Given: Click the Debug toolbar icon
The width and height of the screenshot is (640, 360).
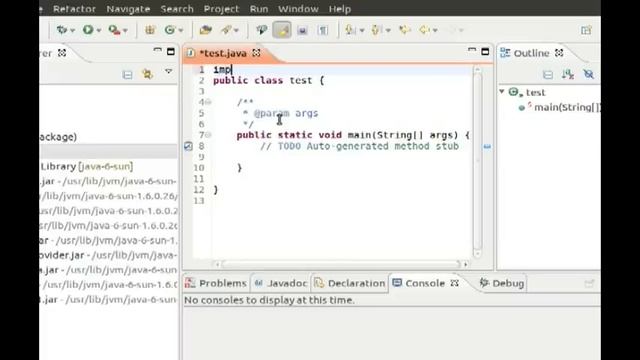Looking at the screenshot, I should tap(62, 30).
